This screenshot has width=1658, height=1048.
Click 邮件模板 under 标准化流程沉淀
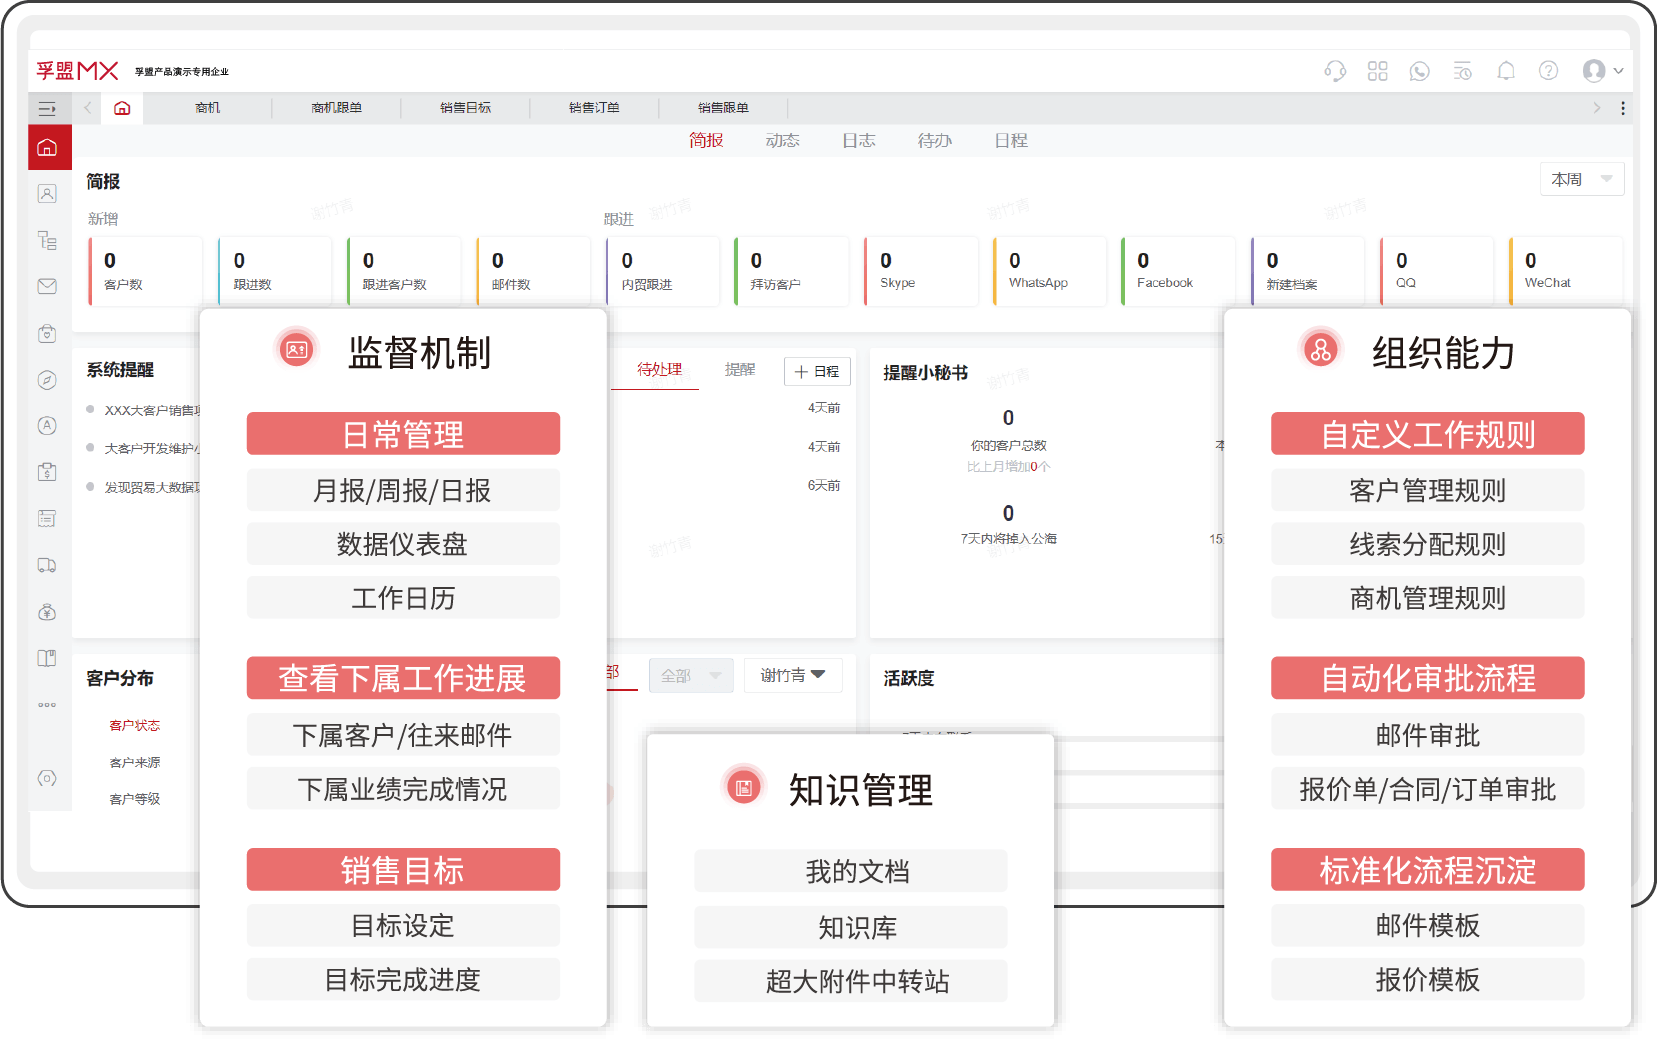(1427, 925)
